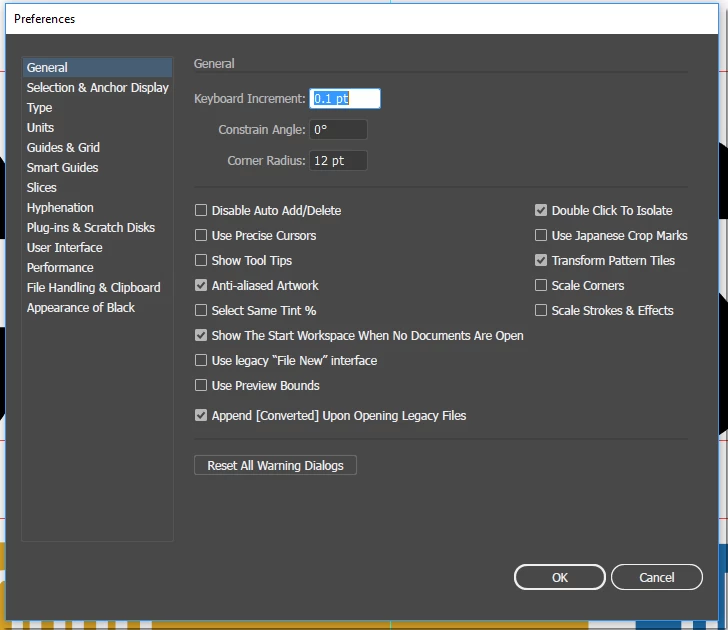Open Selection & Anchor Display preferences
Screen dimensions: 728x630
click(97, 88)
